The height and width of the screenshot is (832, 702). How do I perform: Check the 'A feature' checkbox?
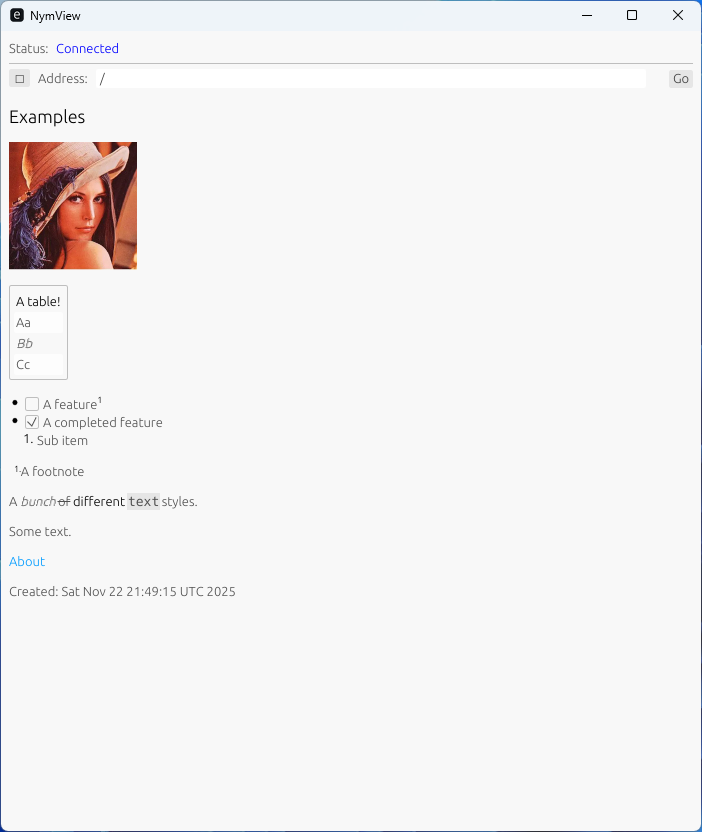tap(32, 404)
